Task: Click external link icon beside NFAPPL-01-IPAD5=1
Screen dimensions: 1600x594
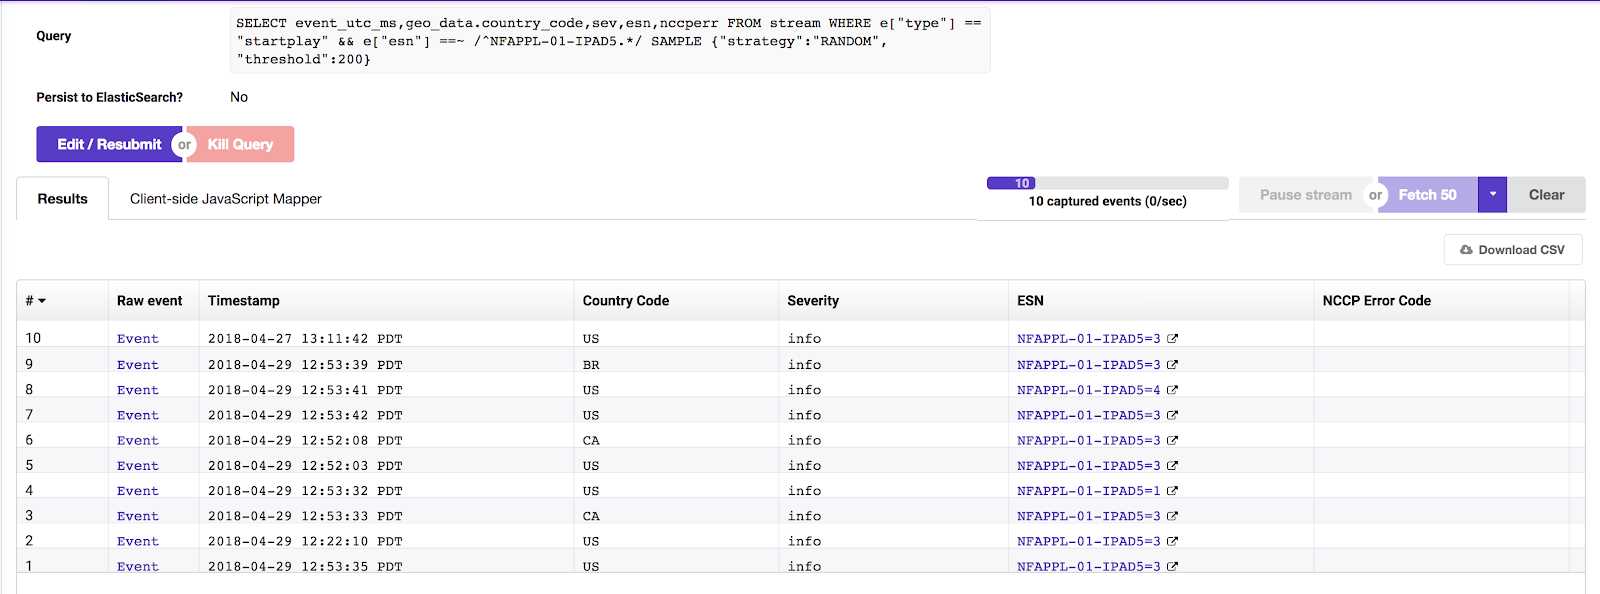Action: (x=1172, y=491)
